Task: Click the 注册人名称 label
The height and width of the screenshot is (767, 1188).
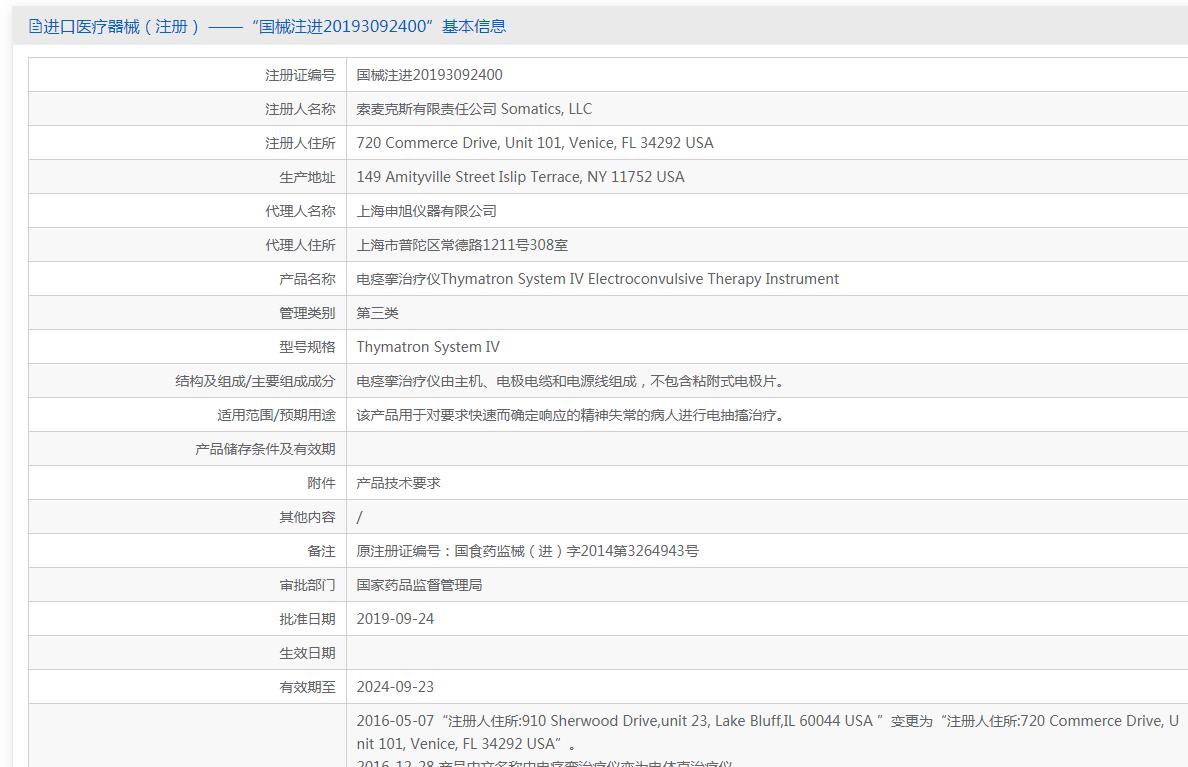Action: pos(300,109)
